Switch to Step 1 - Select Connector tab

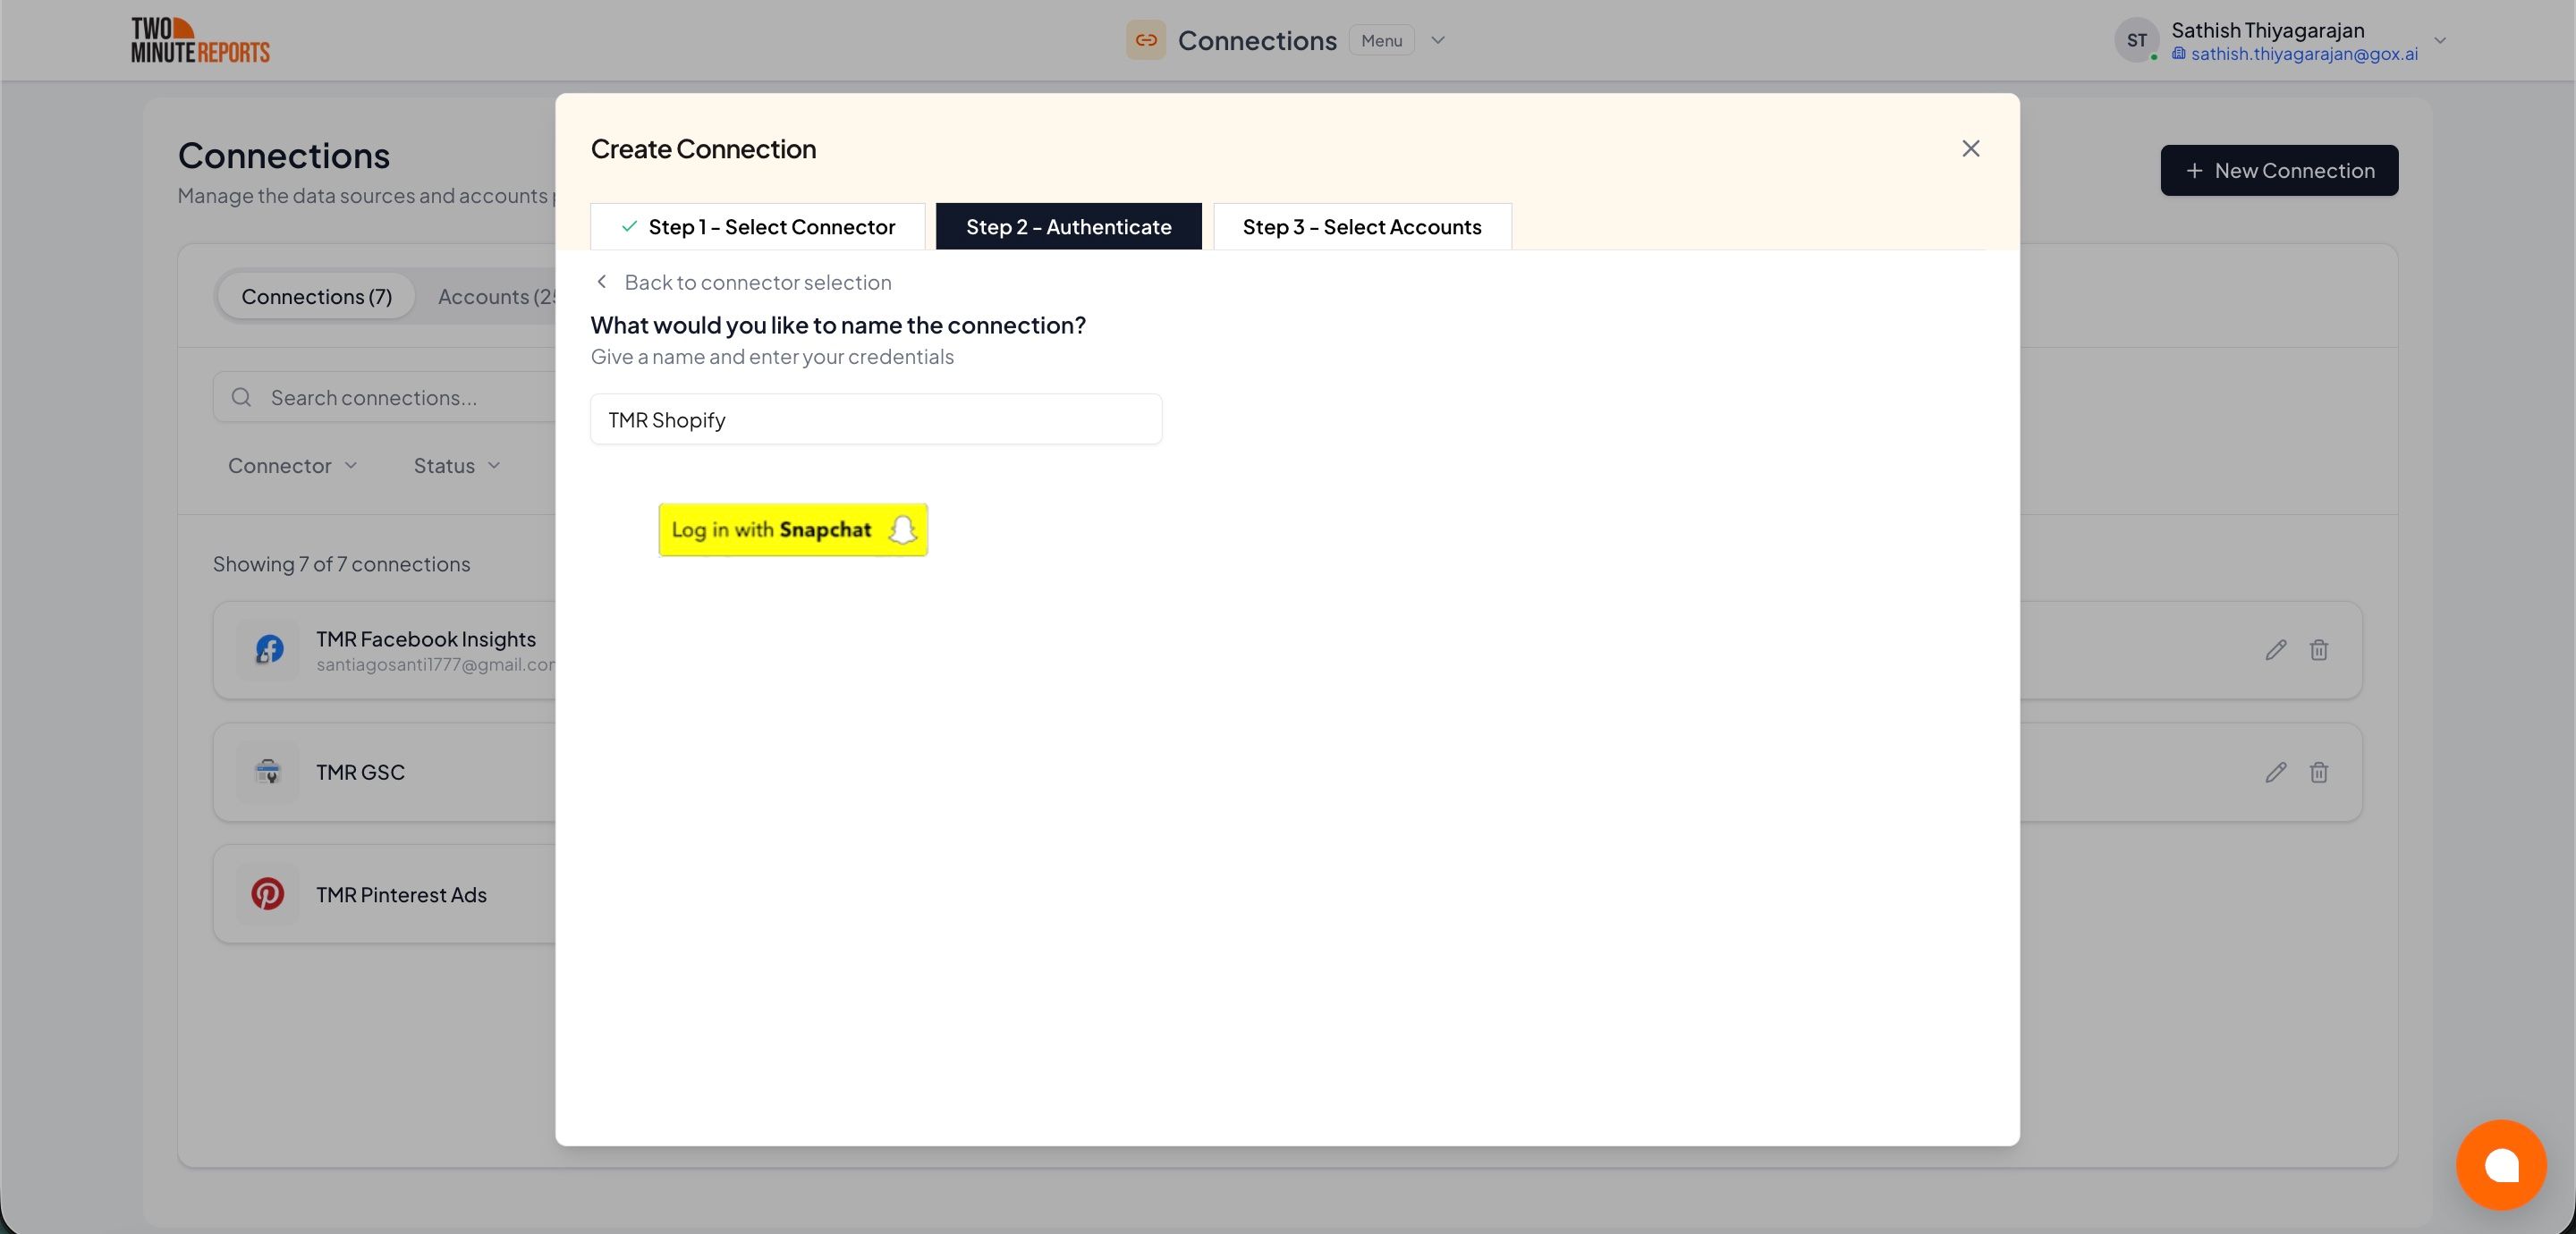pyautogui.click(x=757, y=226)
